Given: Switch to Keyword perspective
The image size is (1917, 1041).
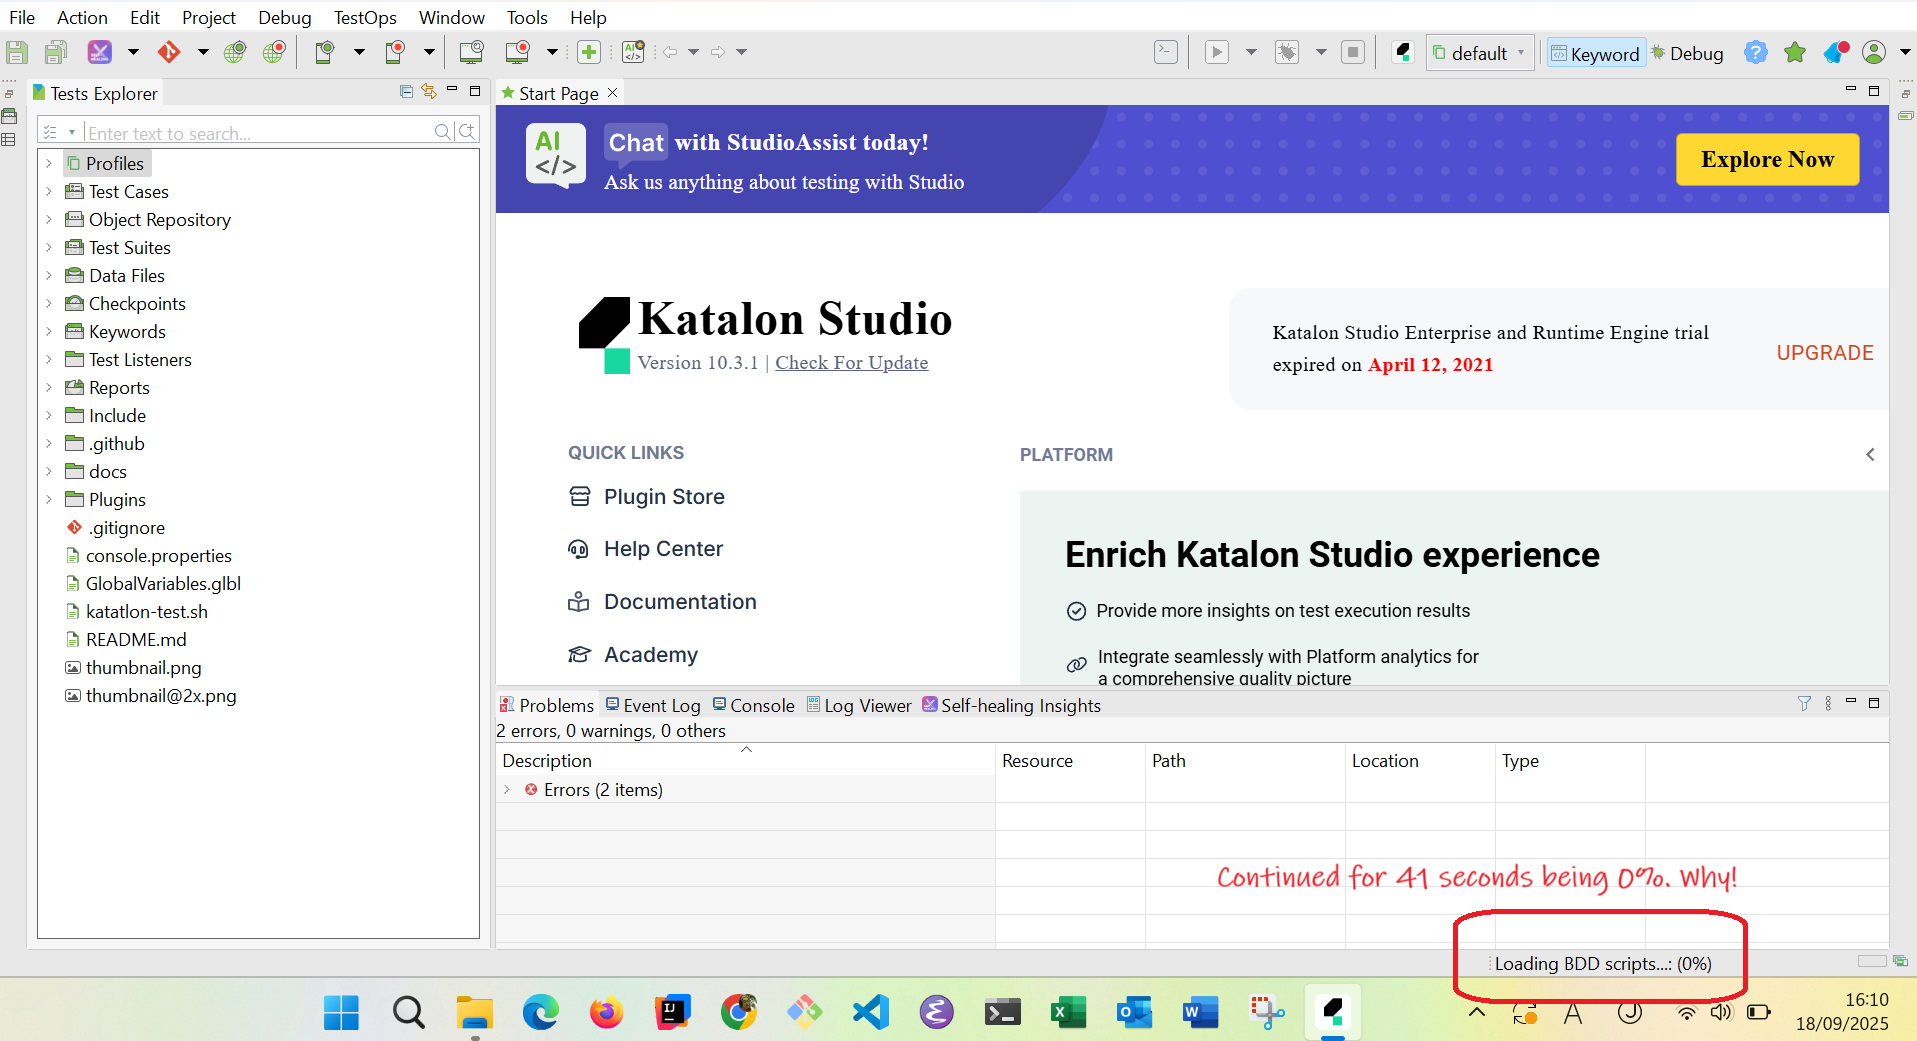Looking at the screenshot, I should pos(1595,53).
